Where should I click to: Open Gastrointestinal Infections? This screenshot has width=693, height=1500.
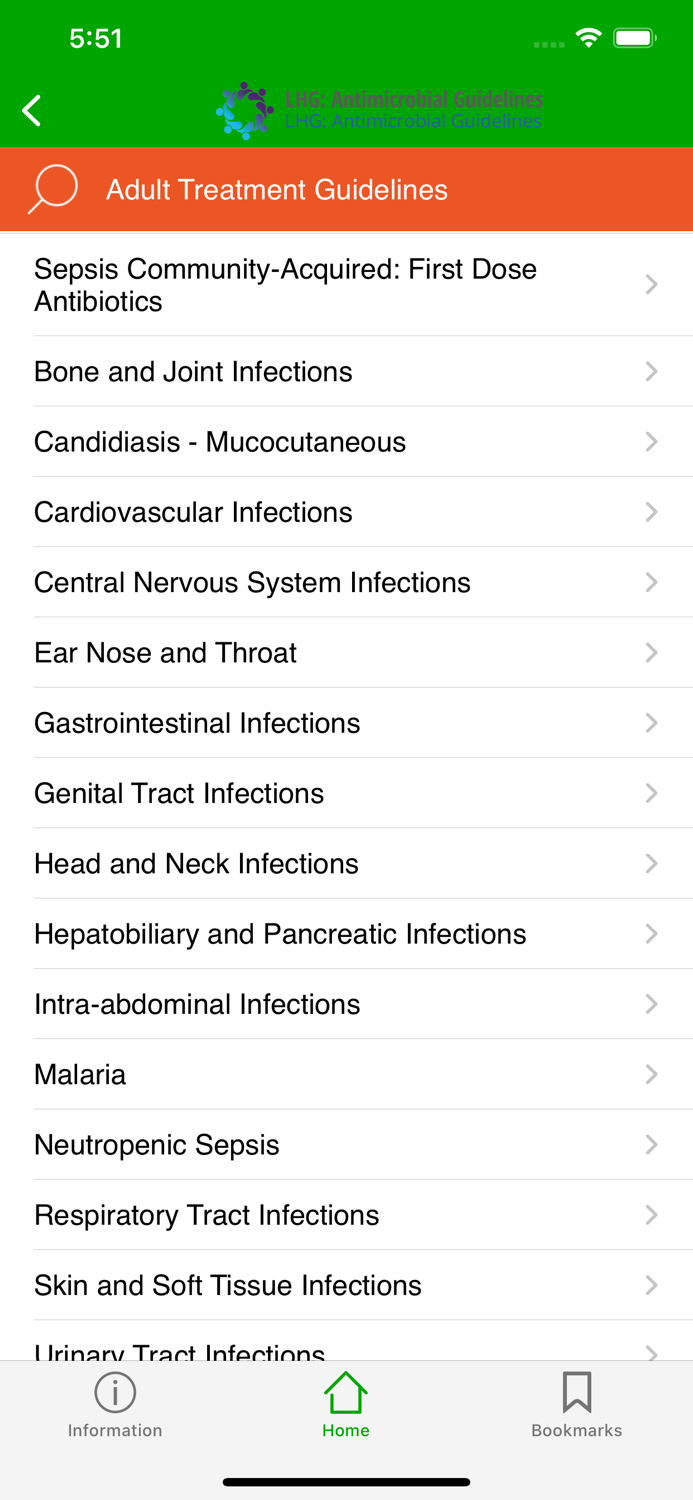(x=197, y=722)
